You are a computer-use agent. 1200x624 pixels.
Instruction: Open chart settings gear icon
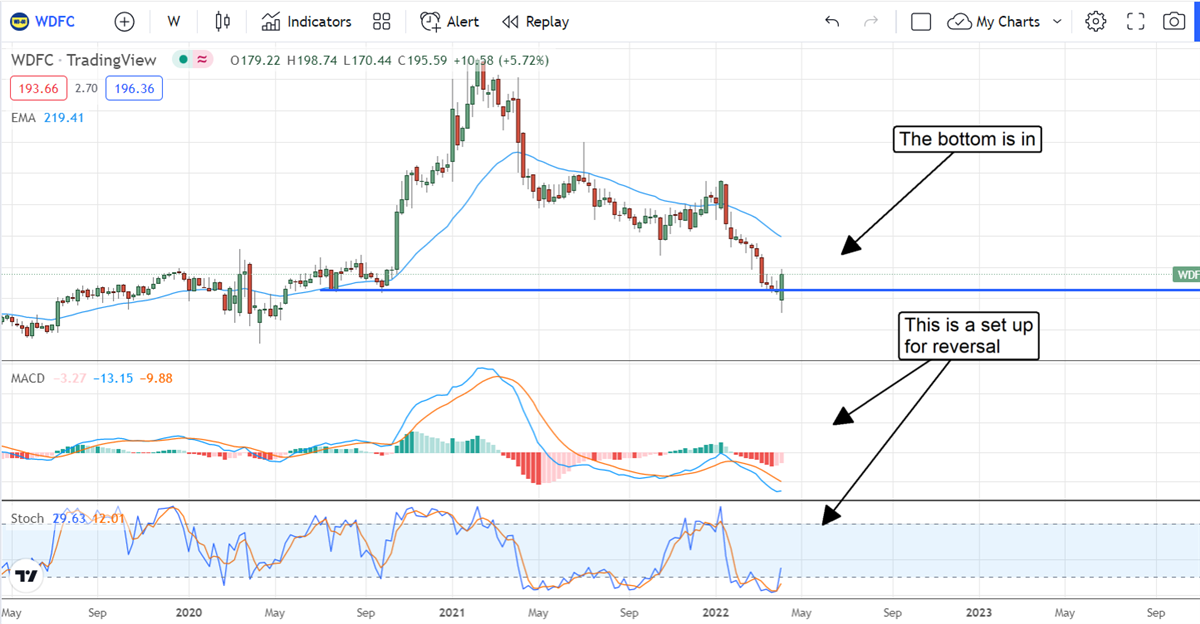[1096, 21]
